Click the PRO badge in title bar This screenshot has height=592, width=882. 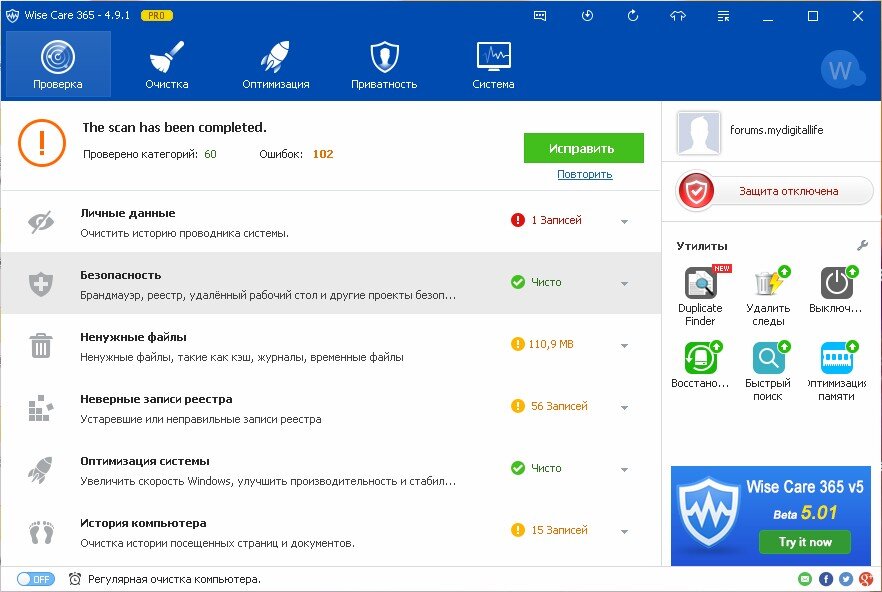click(x=156, y=16)
